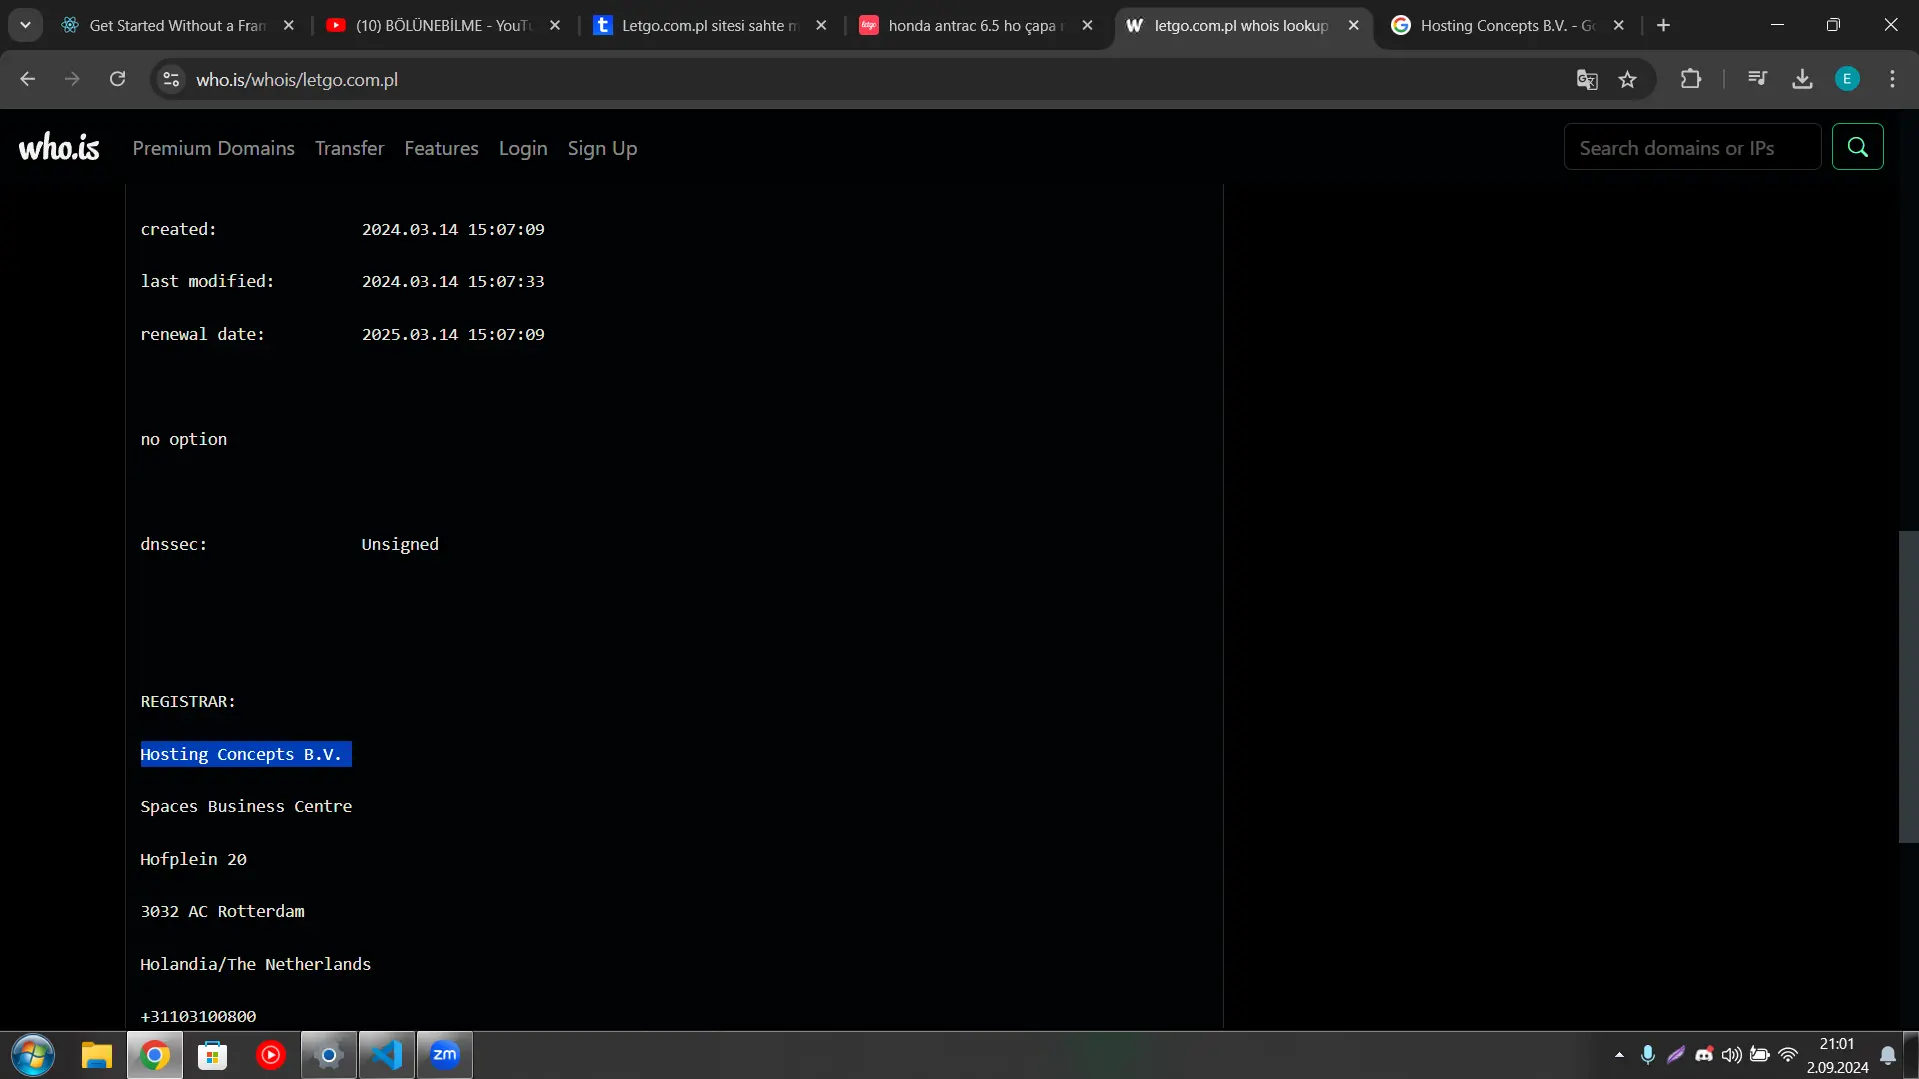The width and height of the screenshot is (1919, 1079).
Task: Open the Chrome profile avatar E
Action: 1847,79
